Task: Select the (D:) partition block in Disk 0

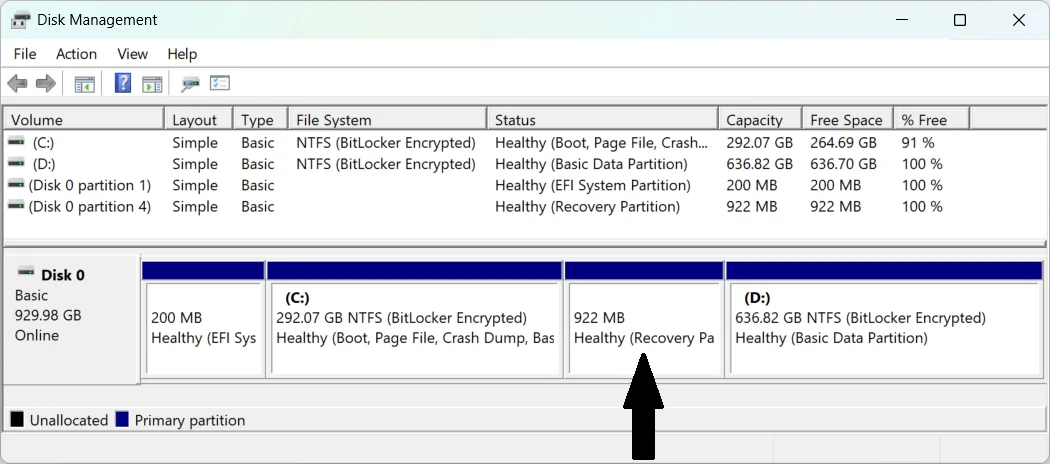Action: click(x=884, y=320)
